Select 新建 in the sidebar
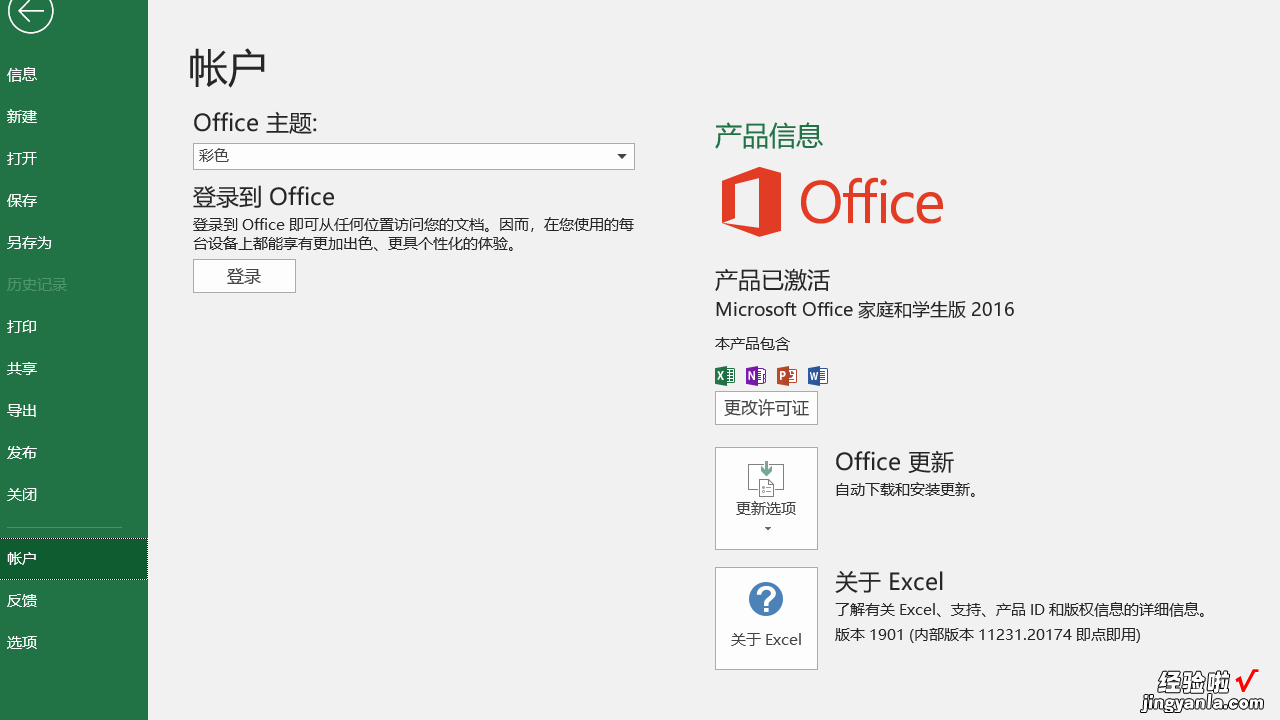The height and width of the screenshot is (720, 1280). pos(74,116)
